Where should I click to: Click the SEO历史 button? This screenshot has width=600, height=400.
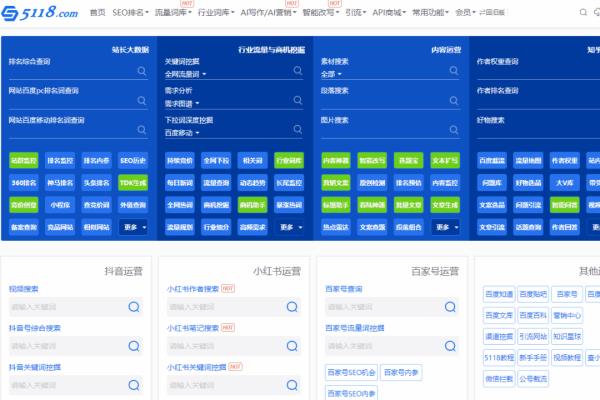[133, 160]
